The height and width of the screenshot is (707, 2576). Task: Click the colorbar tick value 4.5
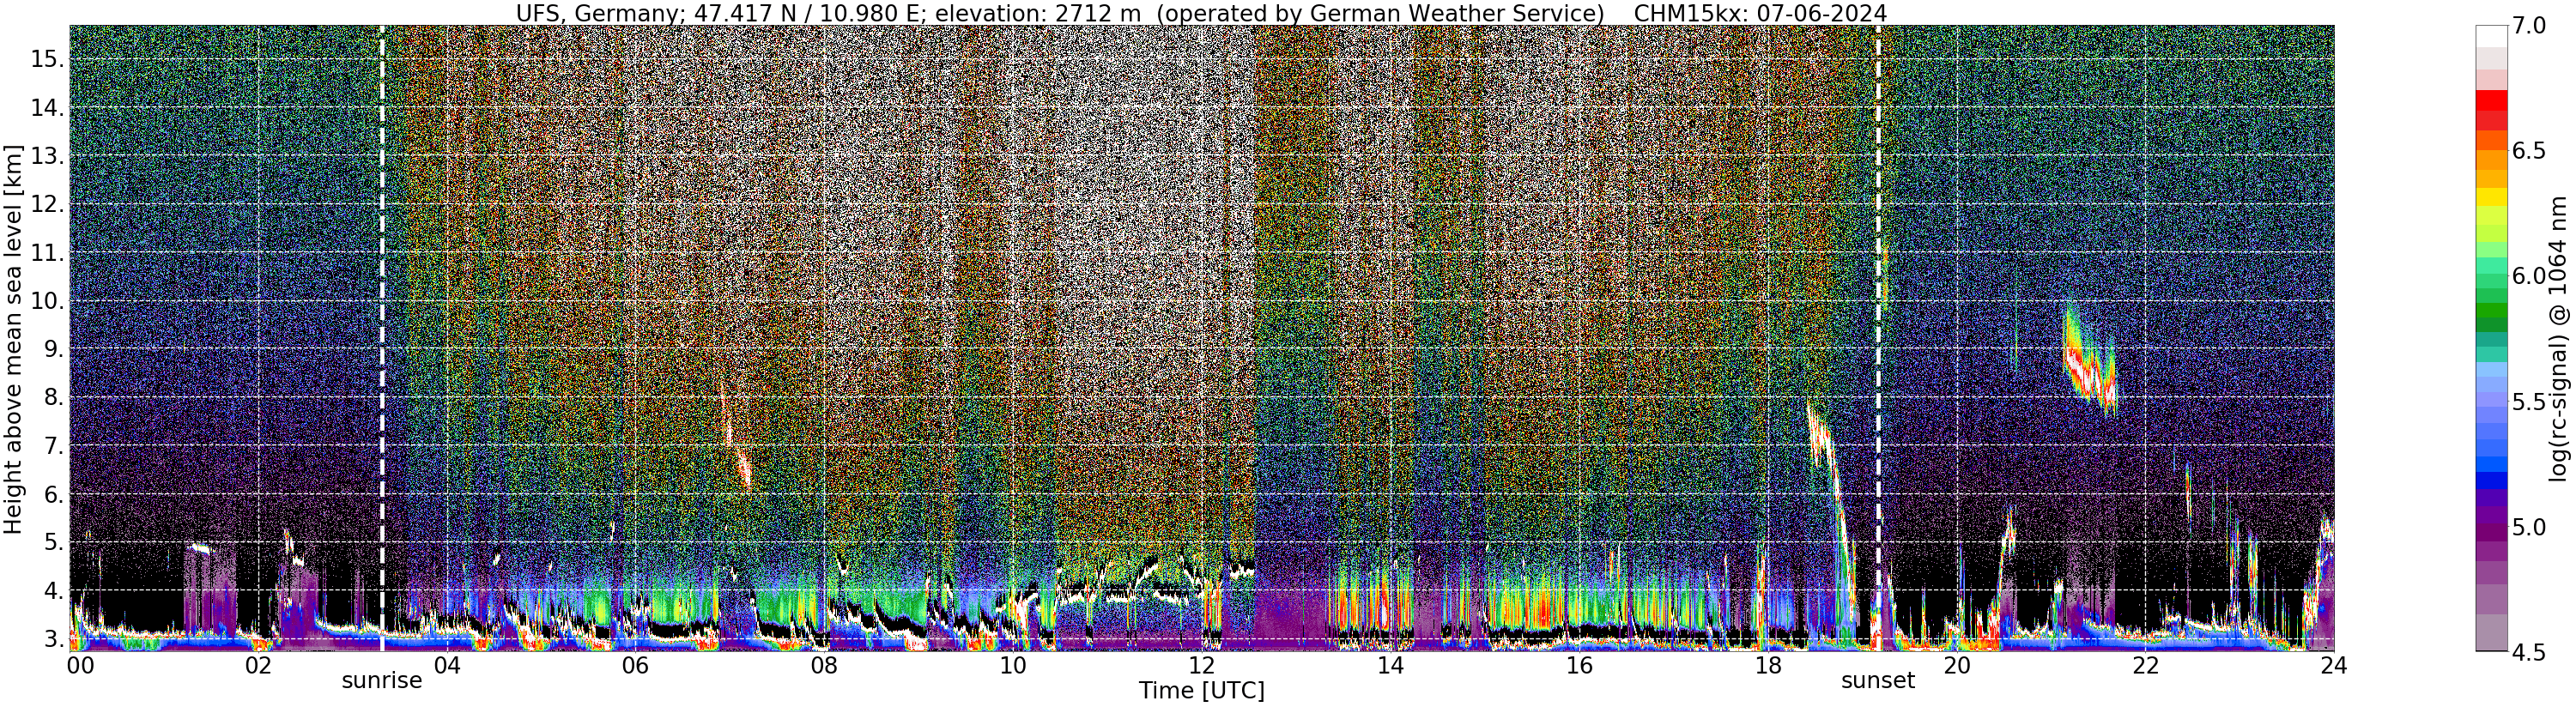tap(2529, 652)
